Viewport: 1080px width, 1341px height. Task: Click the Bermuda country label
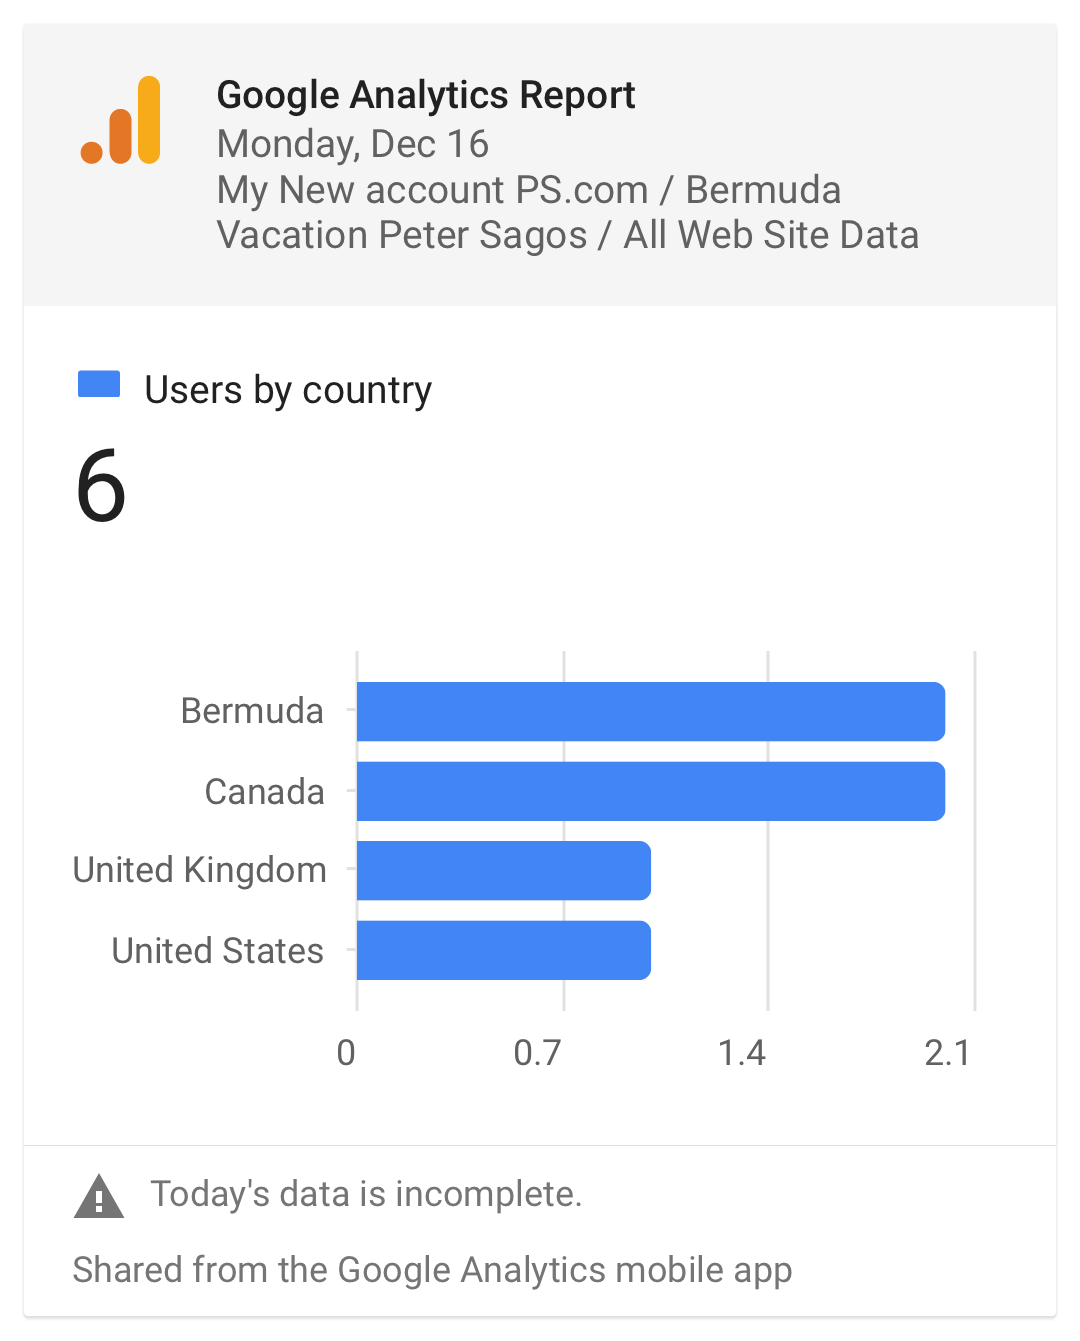(252, 711)
